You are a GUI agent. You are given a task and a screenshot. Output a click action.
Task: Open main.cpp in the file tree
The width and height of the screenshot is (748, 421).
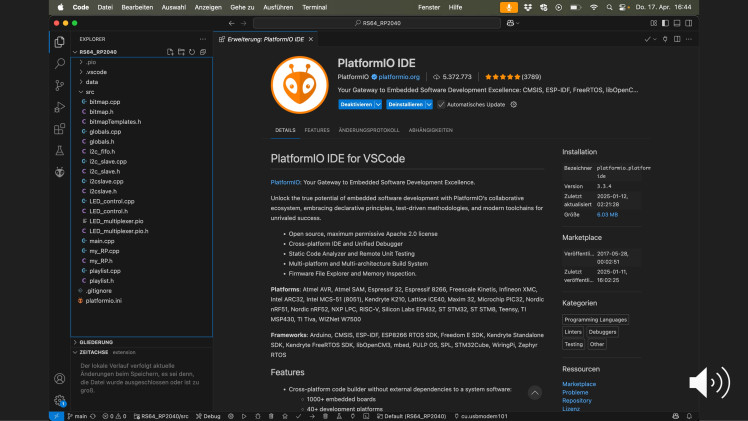pyautogui.click(x=101, y=240)
